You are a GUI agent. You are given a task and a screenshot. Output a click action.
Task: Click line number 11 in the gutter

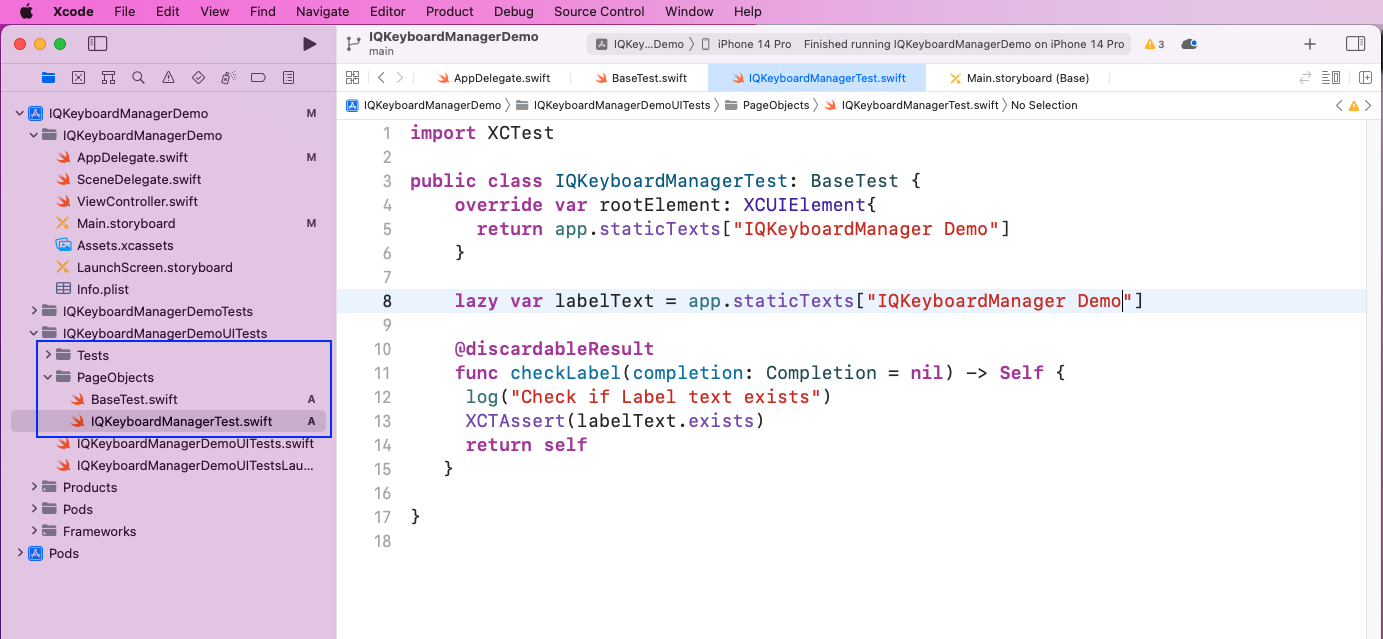[x=382, y=373]
